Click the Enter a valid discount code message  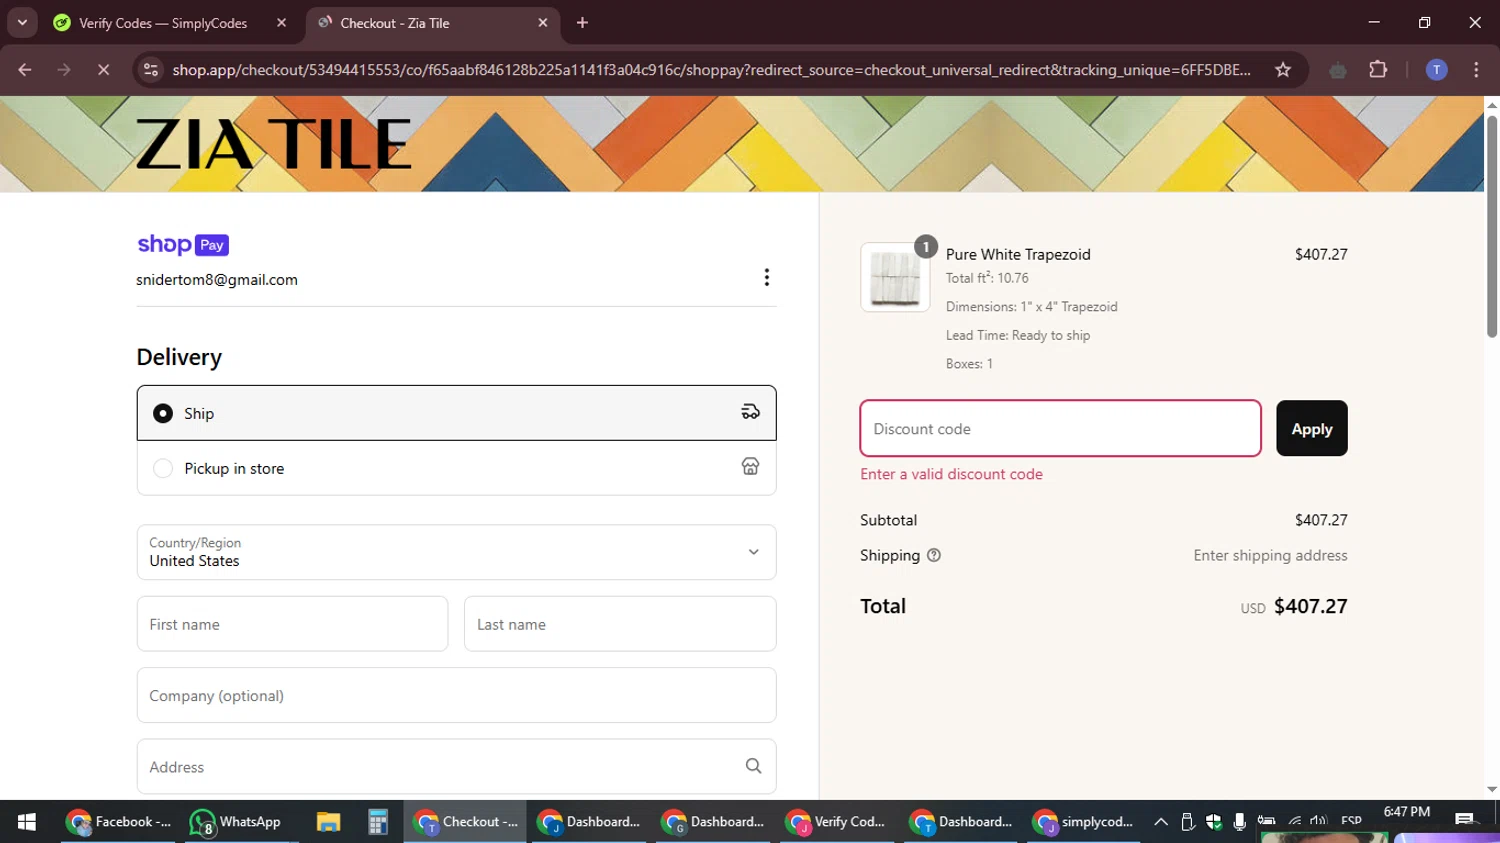point(951,474)
